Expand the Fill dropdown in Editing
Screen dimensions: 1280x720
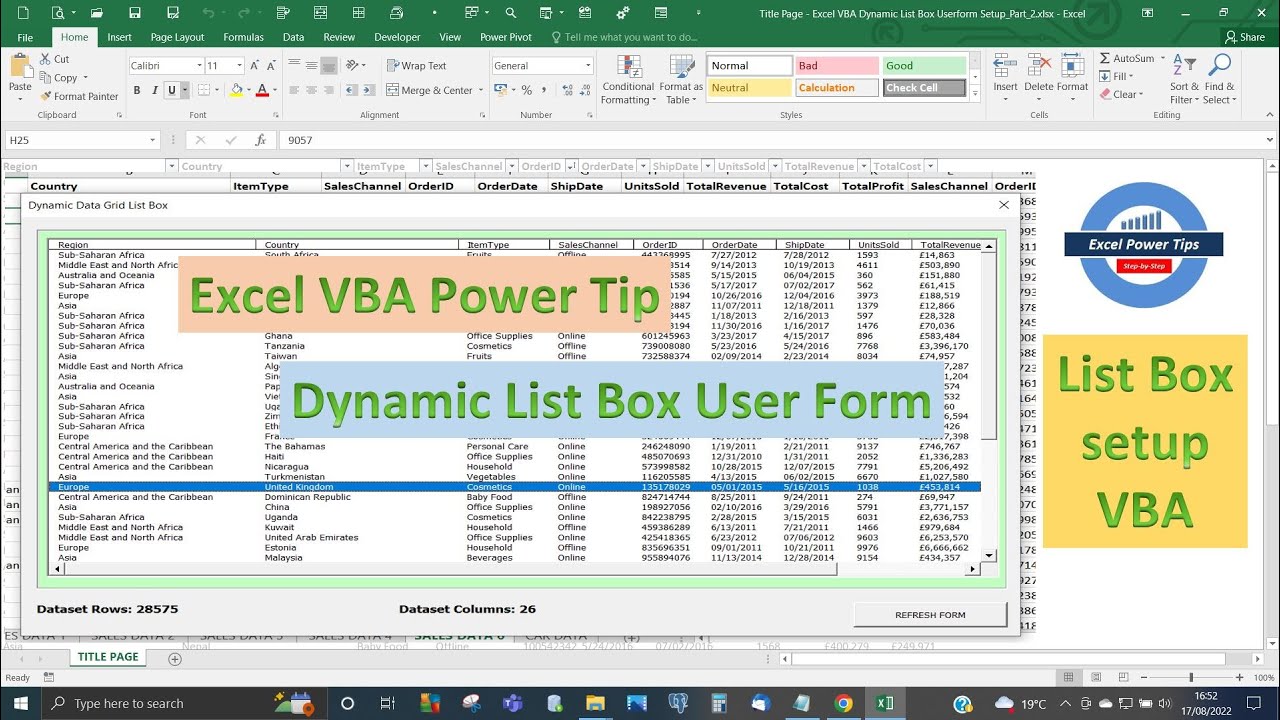coord(1133,77)
